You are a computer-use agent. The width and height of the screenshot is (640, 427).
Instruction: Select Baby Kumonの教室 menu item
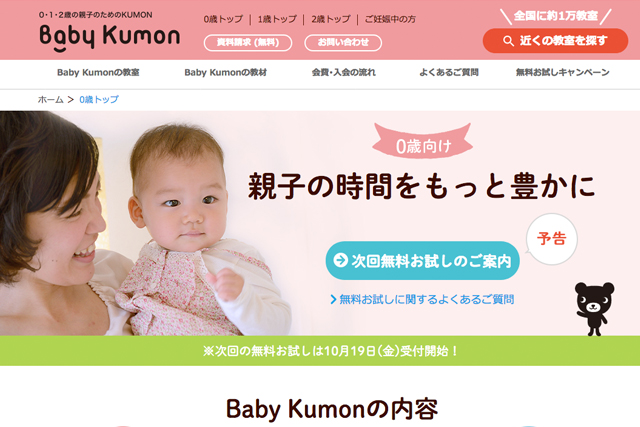(98, 73)
